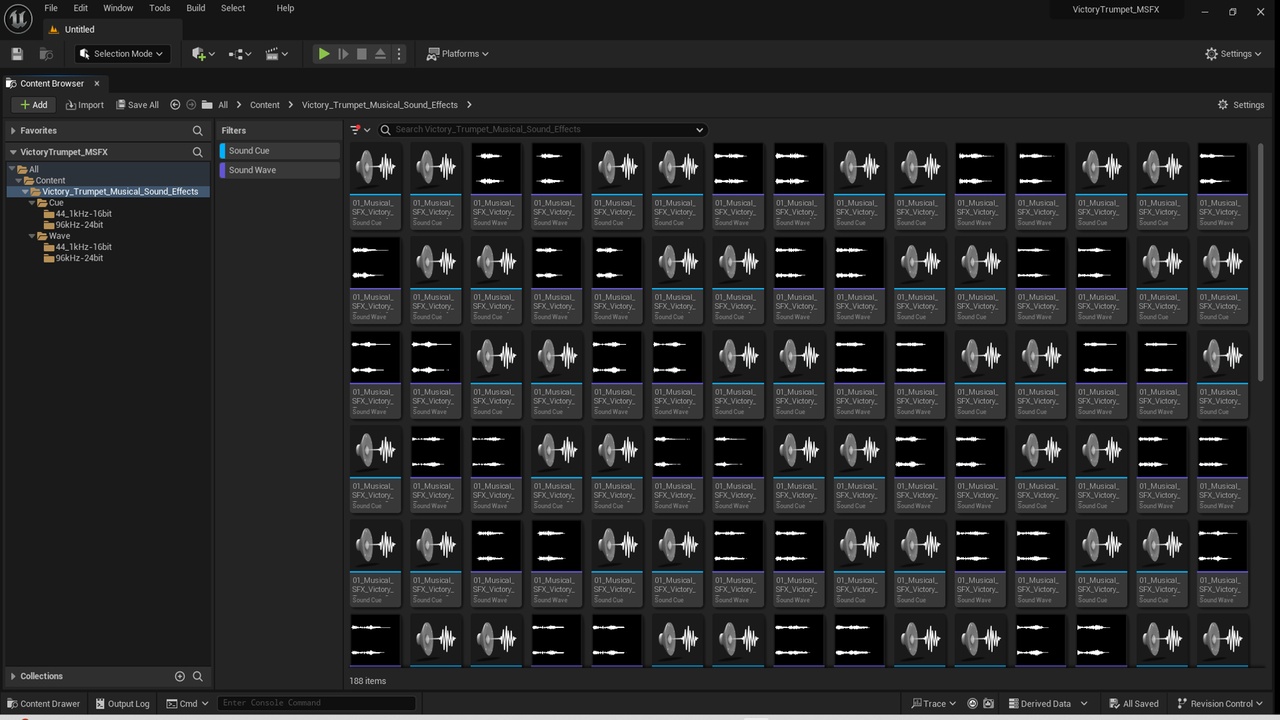Click the advance single frame button
The width and height of the screenshot is (1280, 720).
pos(343,54)
